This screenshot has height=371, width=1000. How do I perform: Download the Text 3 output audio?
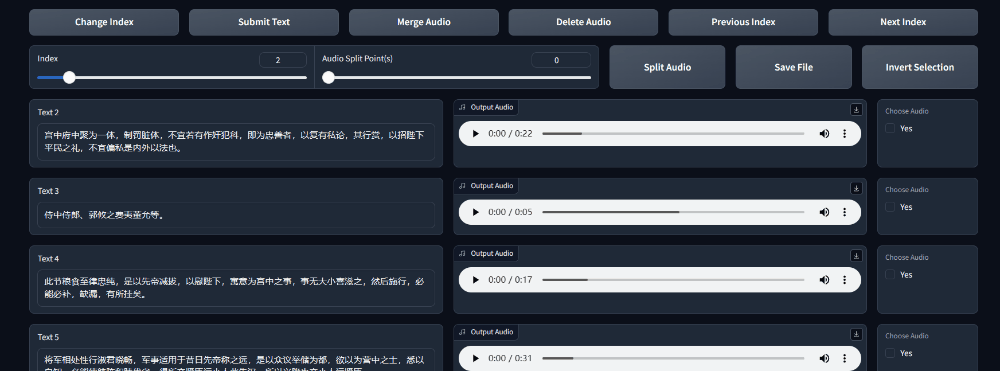coord(856,188)
